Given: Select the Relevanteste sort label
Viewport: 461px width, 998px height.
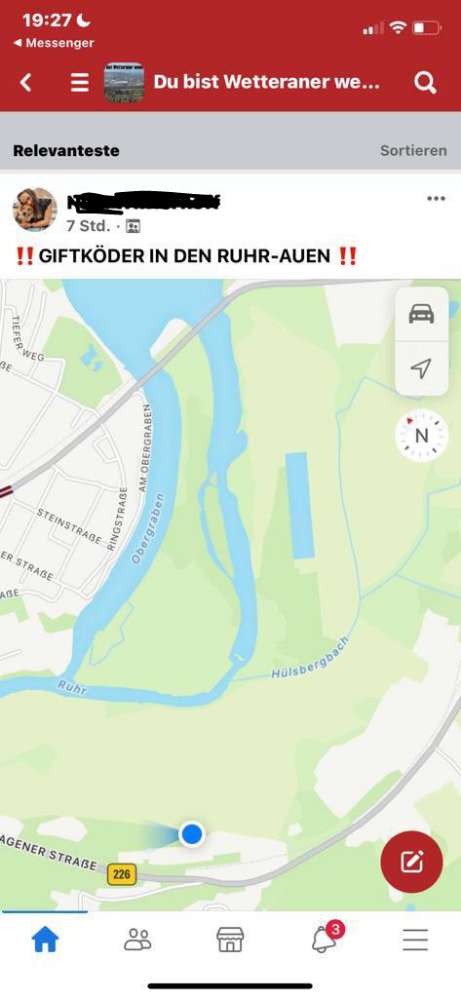Looking at the screenshot, I should click(x=66, y=151).
